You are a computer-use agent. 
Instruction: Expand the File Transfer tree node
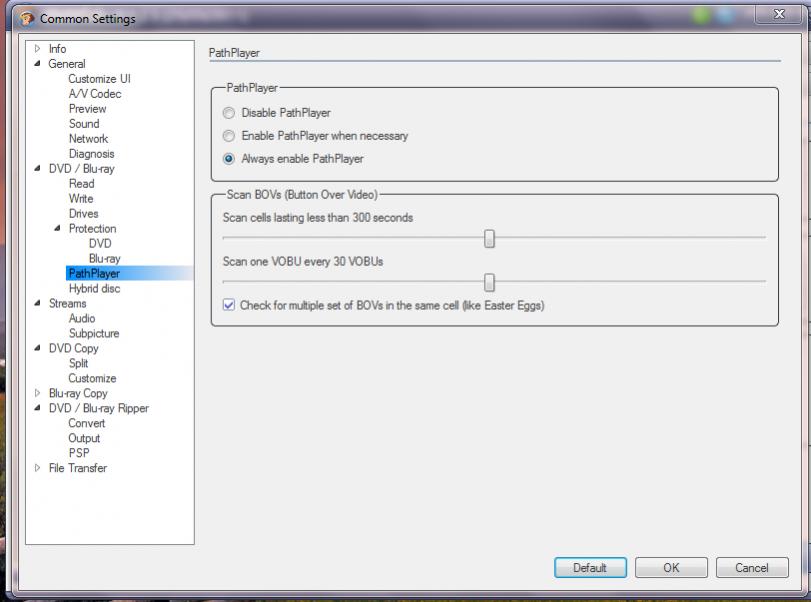tap(37, 468)
